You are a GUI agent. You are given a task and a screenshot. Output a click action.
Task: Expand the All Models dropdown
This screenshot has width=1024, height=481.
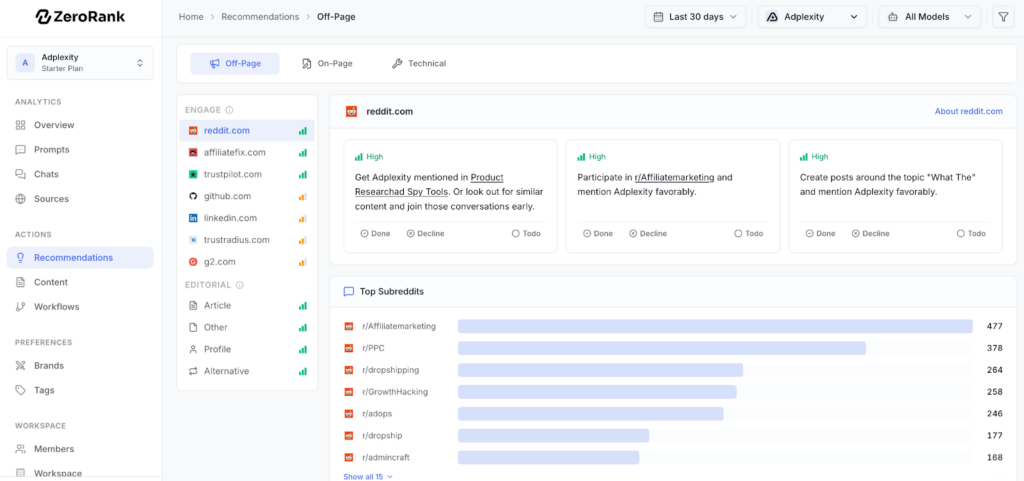coord(929,17)
